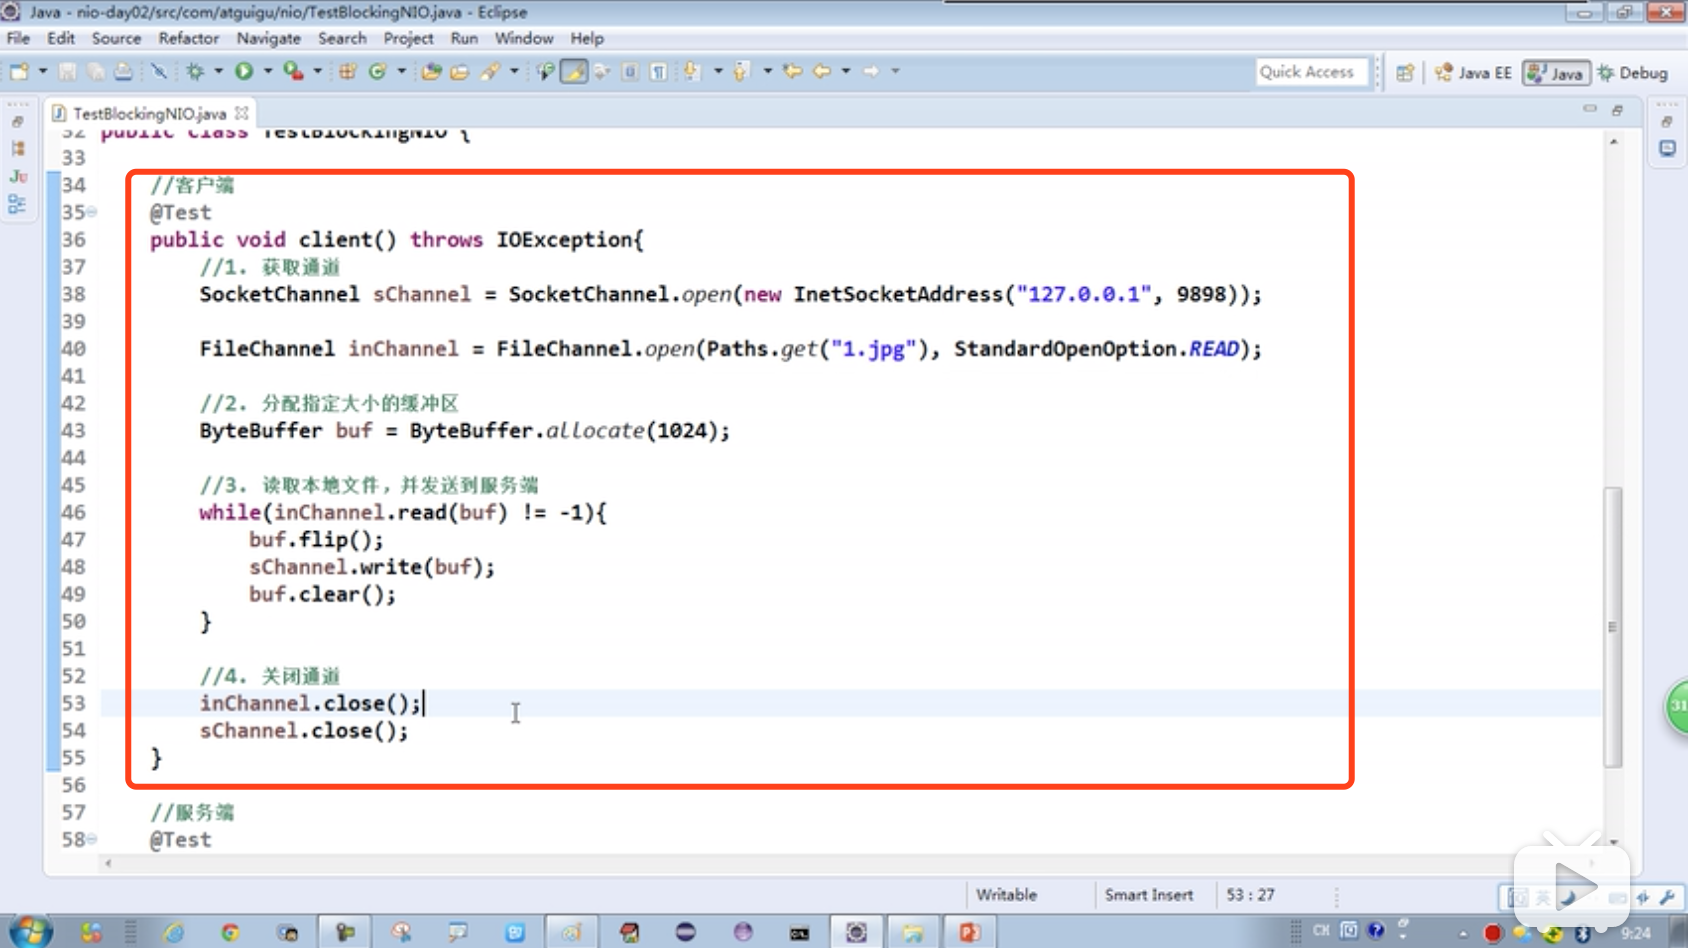Switch to the Debug perspective
The width and height of the screenshot is (1688, 948).
coord(1633,72)
